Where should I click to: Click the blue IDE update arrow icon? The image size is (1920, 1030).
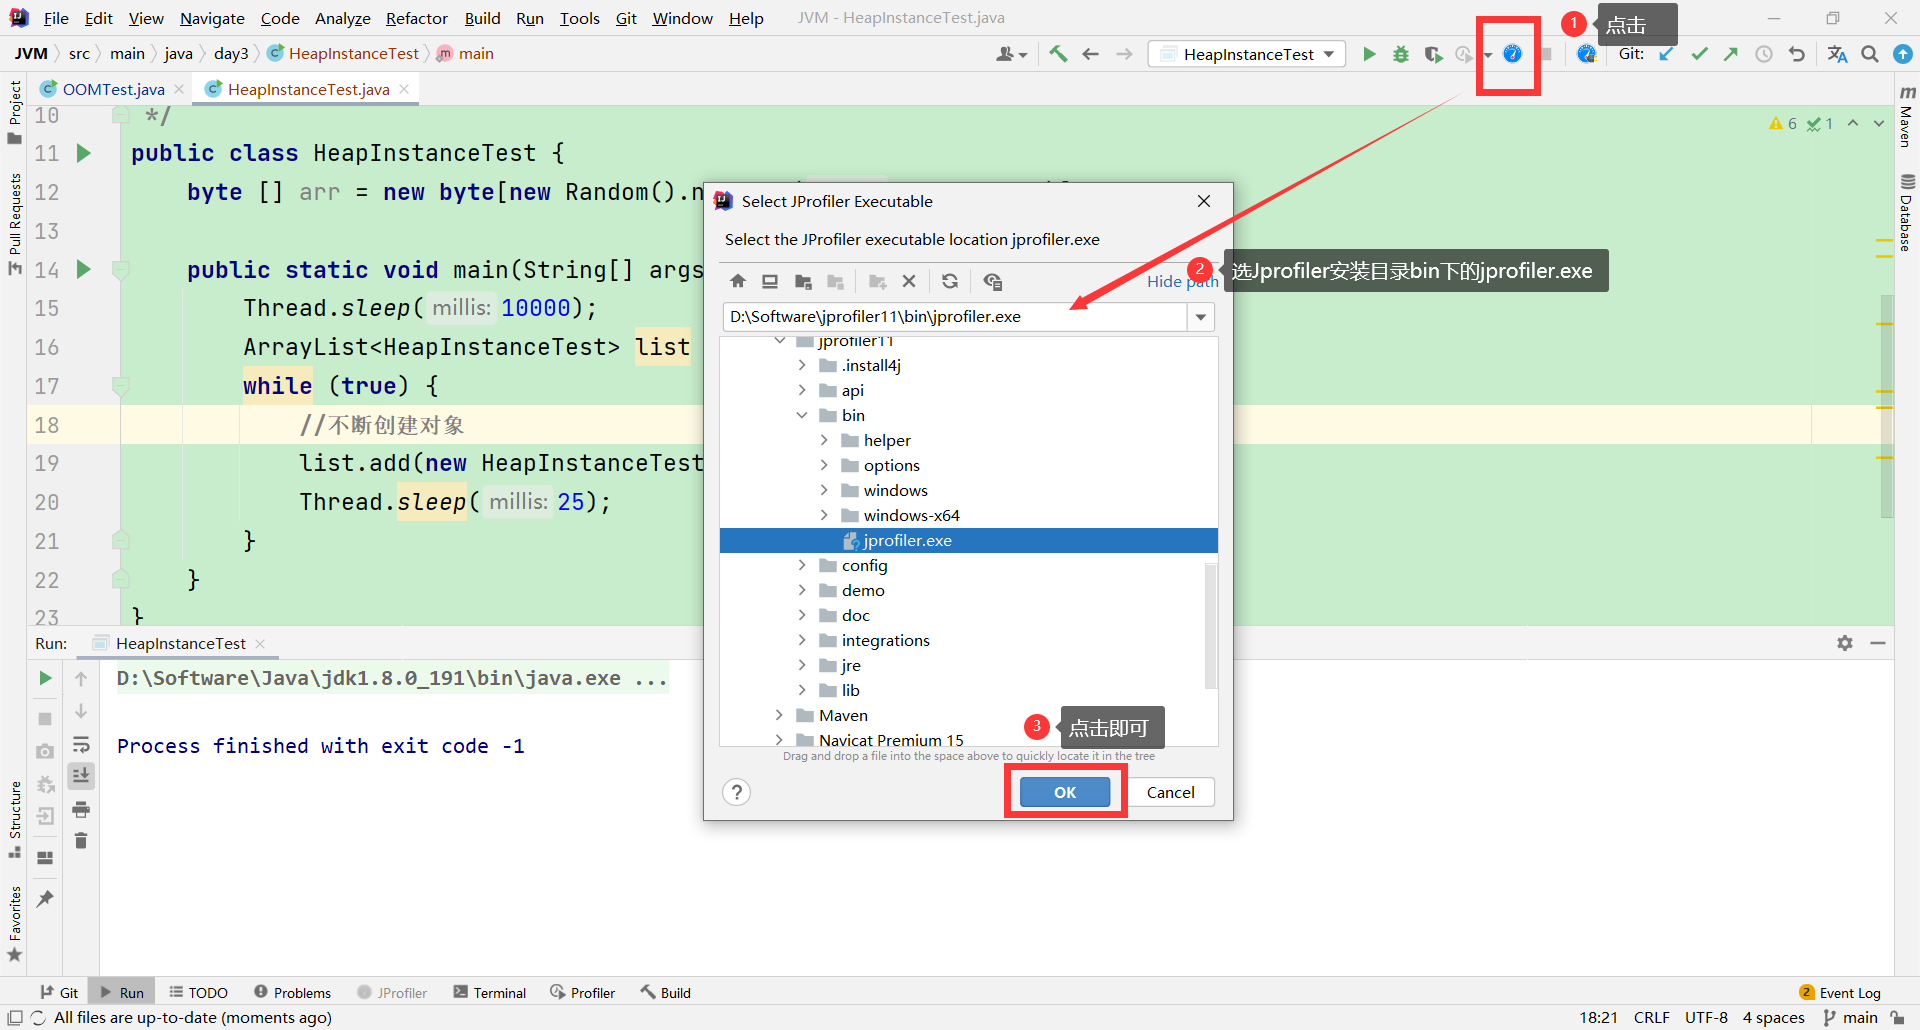tap(1903, 54)
